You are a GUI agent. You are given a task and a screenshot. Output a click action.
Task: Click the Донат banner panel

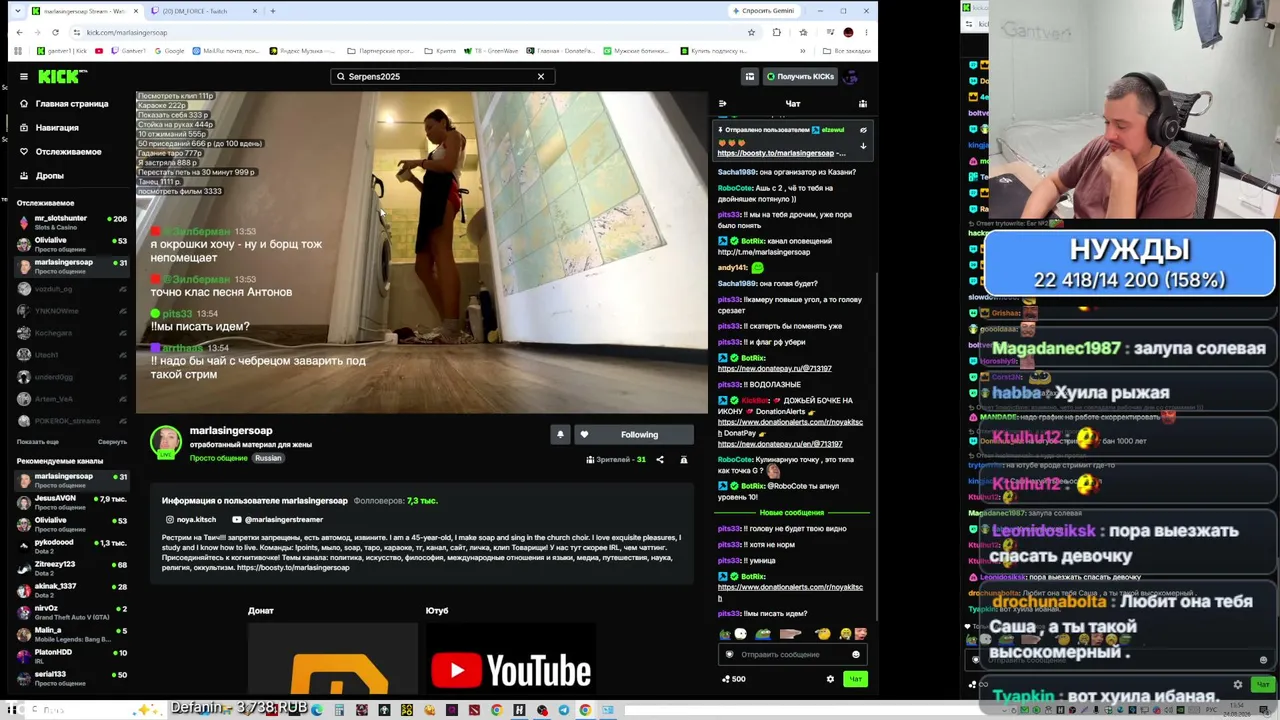[333, 658]
